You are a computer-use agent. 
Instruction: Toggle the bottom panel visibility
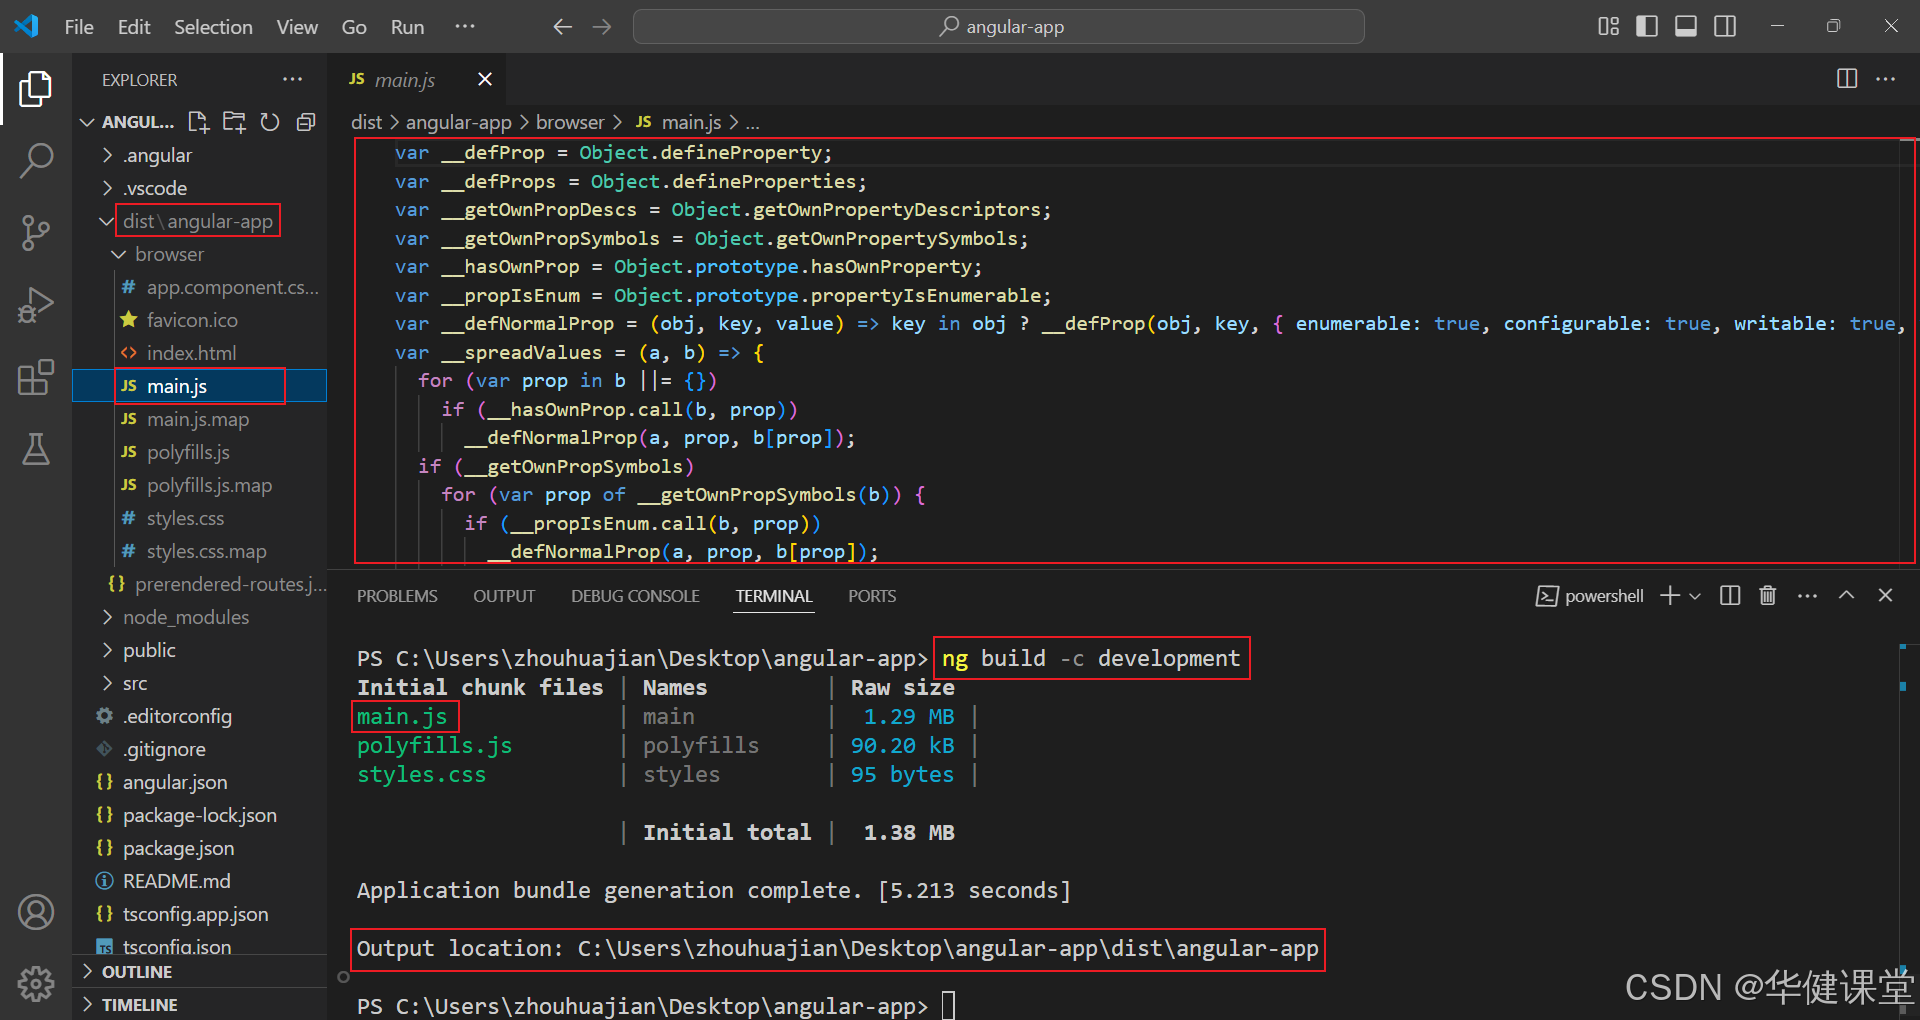pos(1686,27)
